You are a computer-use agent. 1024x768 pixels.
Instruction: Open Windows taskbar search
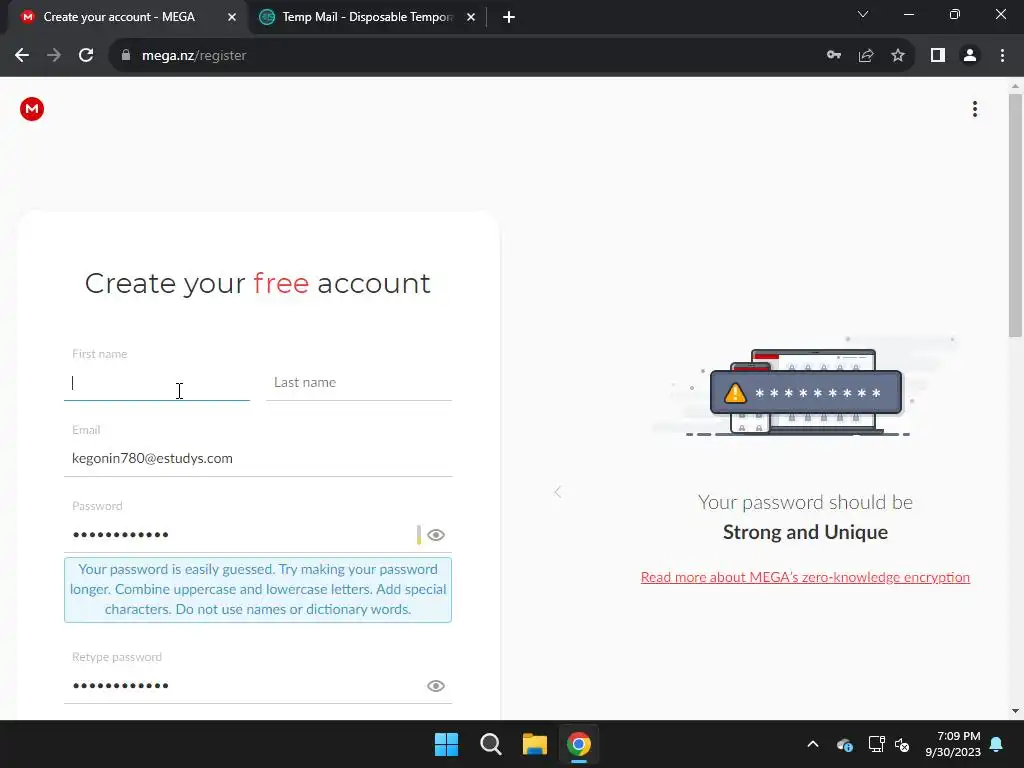coord(490,744)
